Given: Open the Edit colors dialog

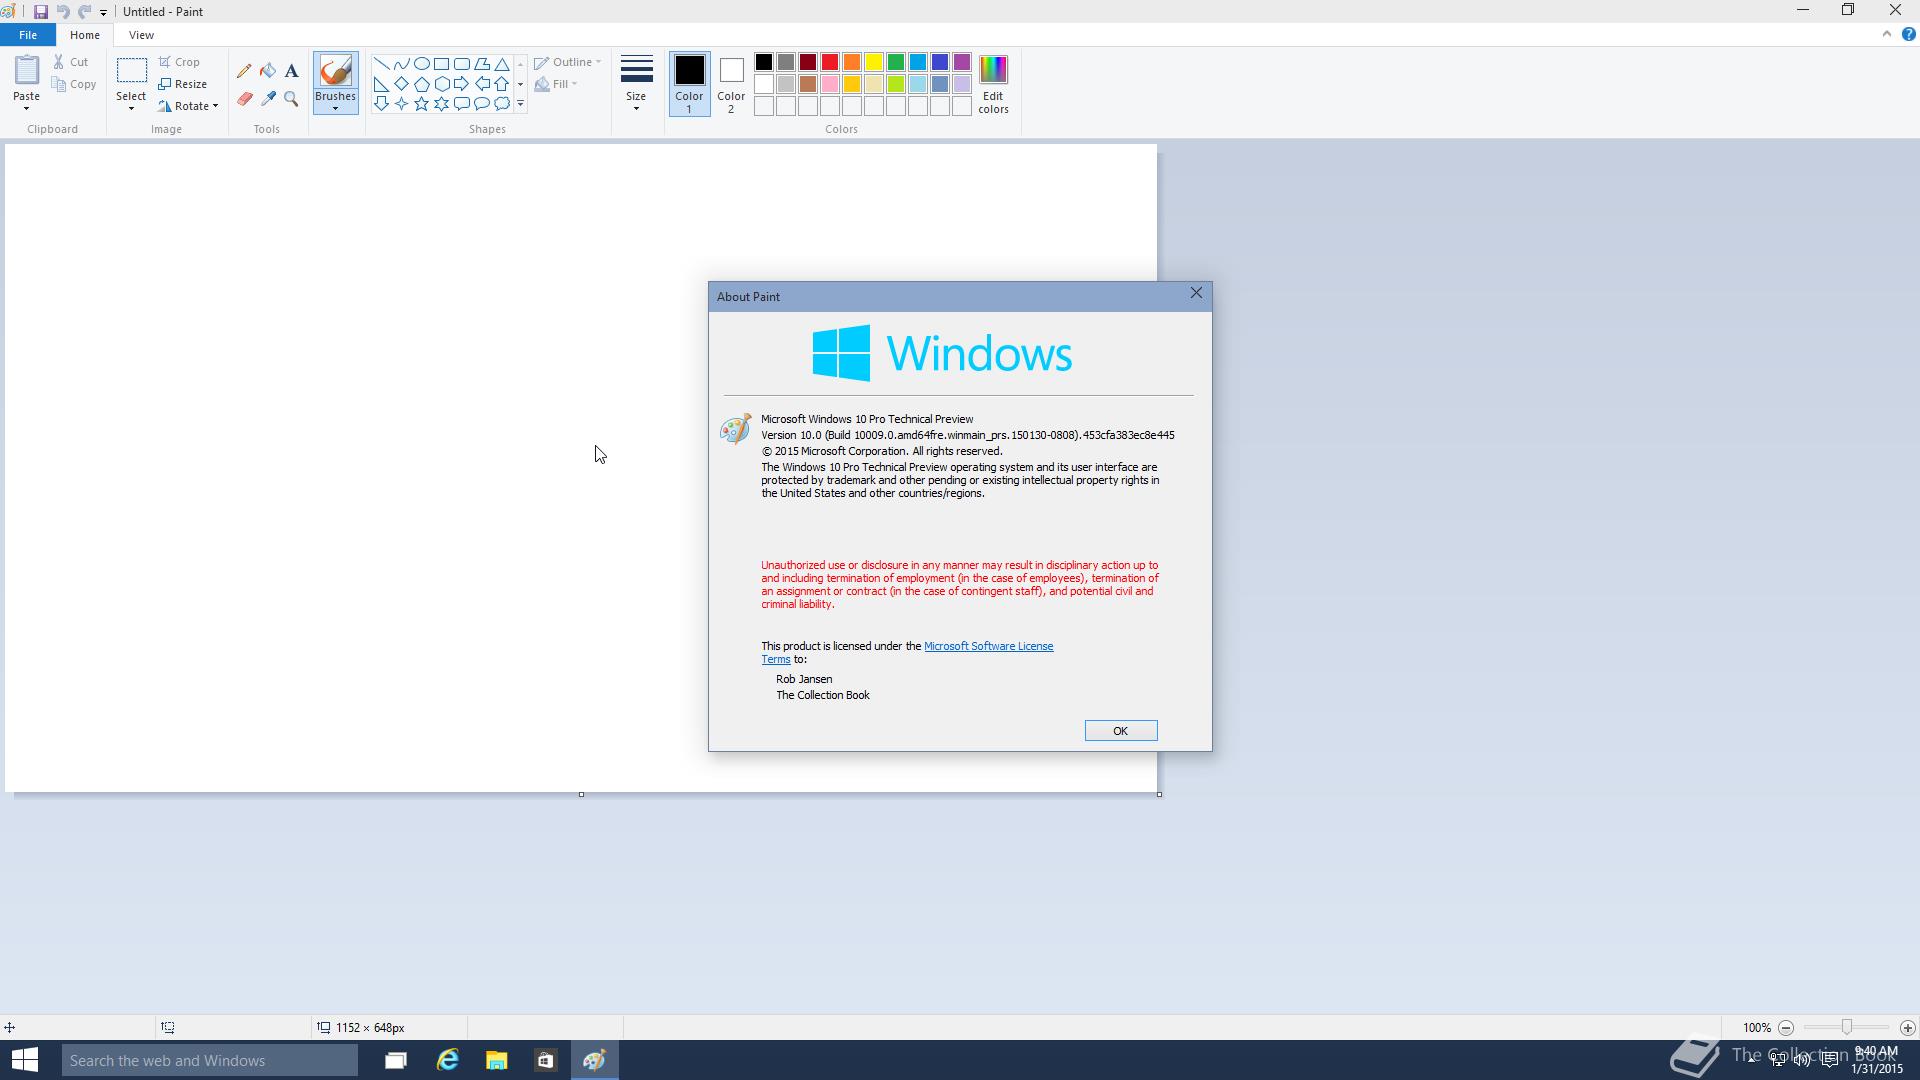Looking at the screenshot, I should point(993,84).
